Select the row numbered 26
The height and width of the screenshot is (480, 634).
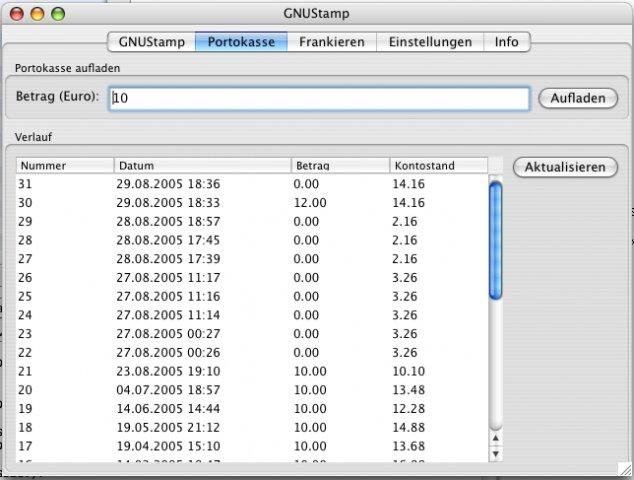point(252,278)
